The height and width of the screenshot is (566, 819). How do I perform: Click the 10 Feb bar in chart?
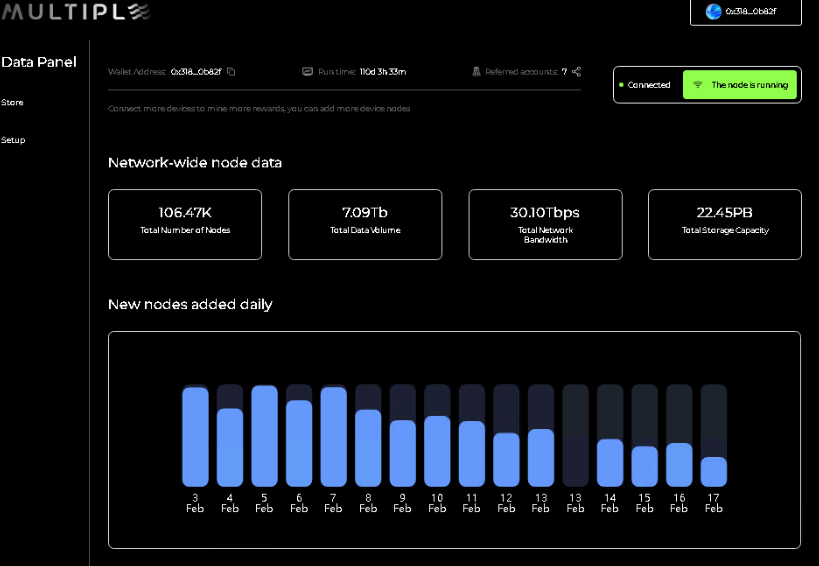click(x=437, y=451)
